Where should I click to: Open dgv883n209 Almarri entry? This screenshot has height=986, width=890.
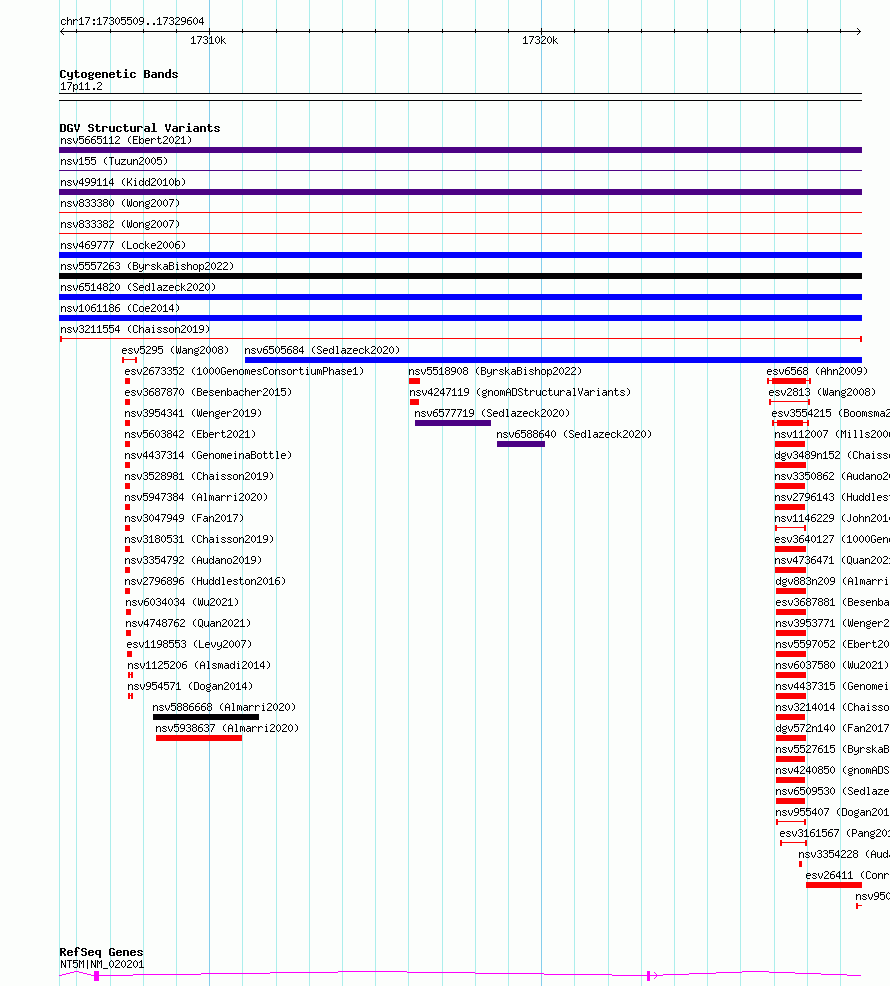[833, 581]
